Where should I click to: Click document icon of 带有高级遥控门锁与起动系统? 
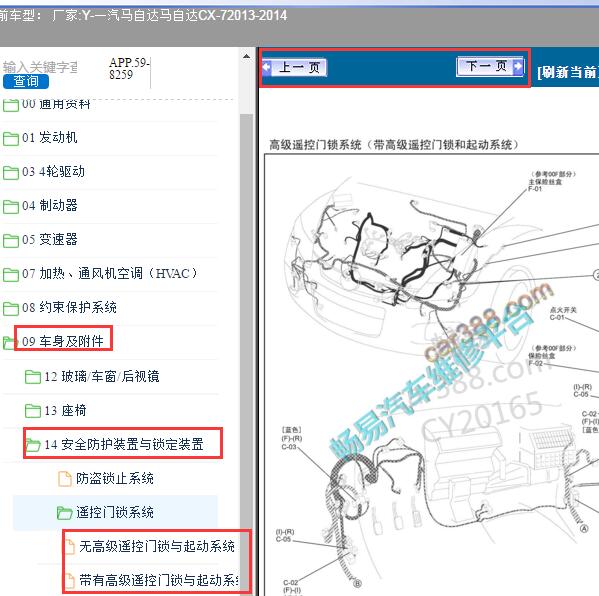coord(70,581)
